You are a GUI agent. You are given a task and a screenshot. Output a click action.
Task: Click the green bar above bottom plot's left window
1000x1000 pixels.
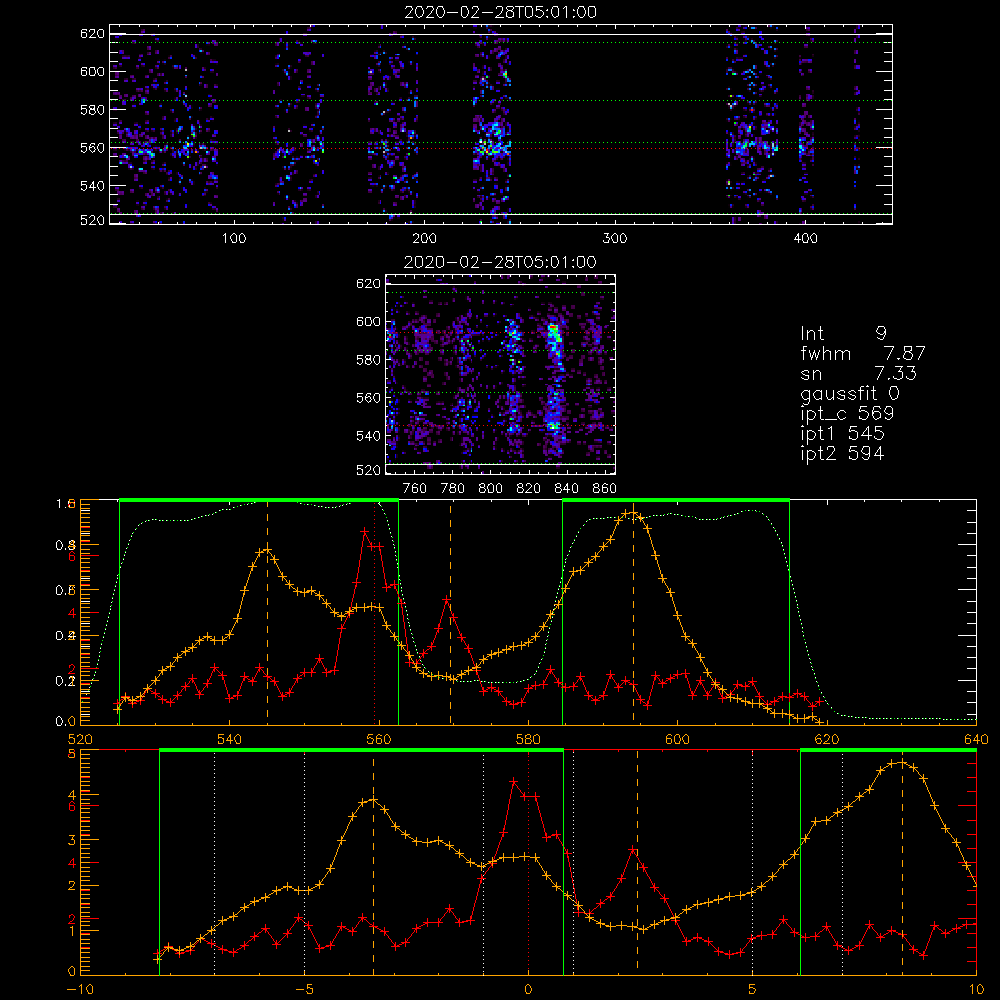pyautogui.click(x=361, y=751)
